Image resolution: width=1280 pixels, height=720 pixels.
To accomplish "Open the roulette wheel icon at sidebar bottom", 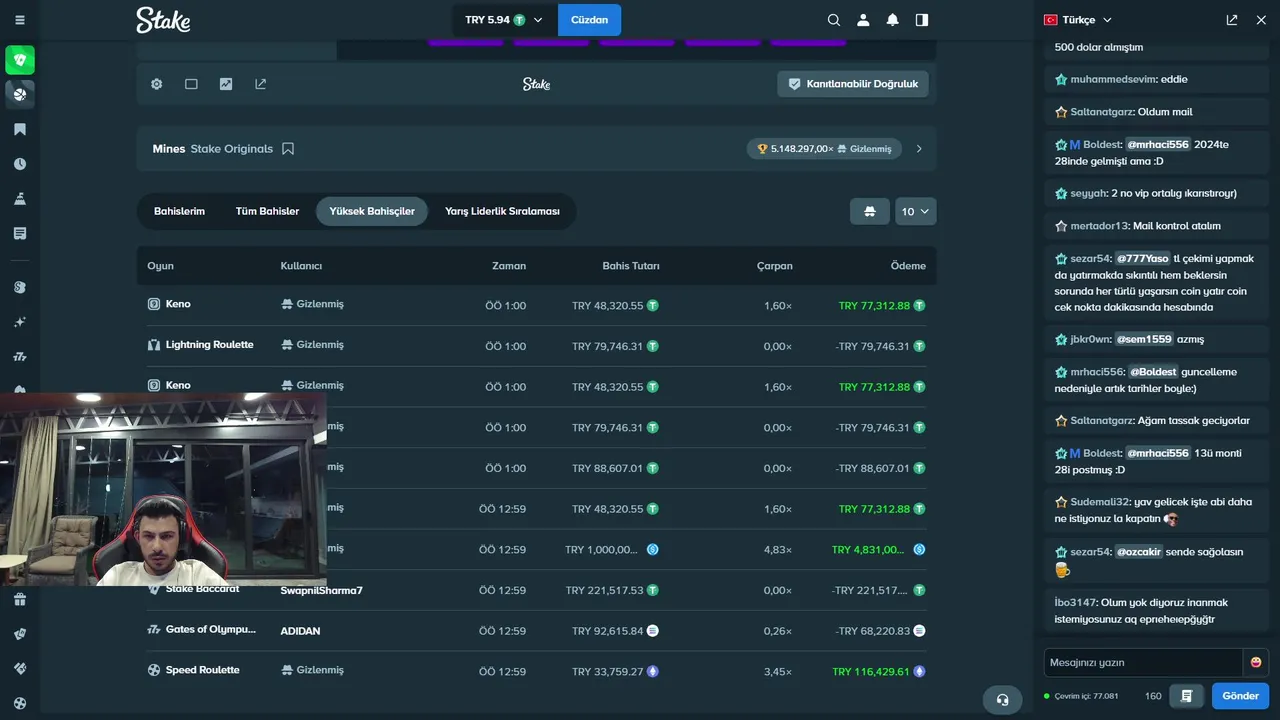I will 20,703.
